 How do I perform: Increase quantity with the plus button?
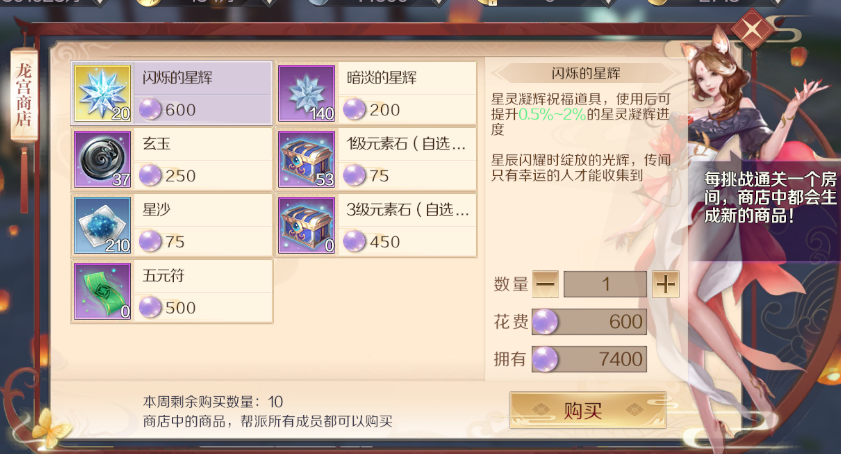[666, 284]
